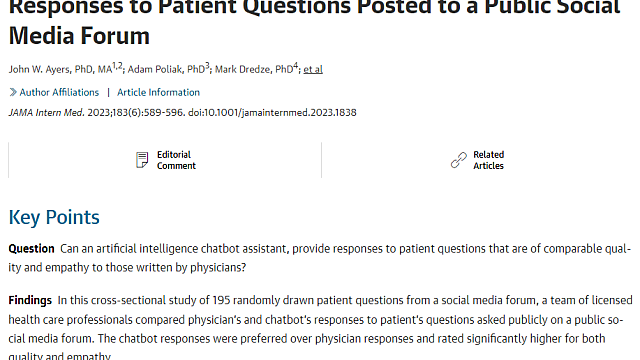The image size is (640, 360).
Task: Select author name Adam Poliak
Action: coord(155,69)
